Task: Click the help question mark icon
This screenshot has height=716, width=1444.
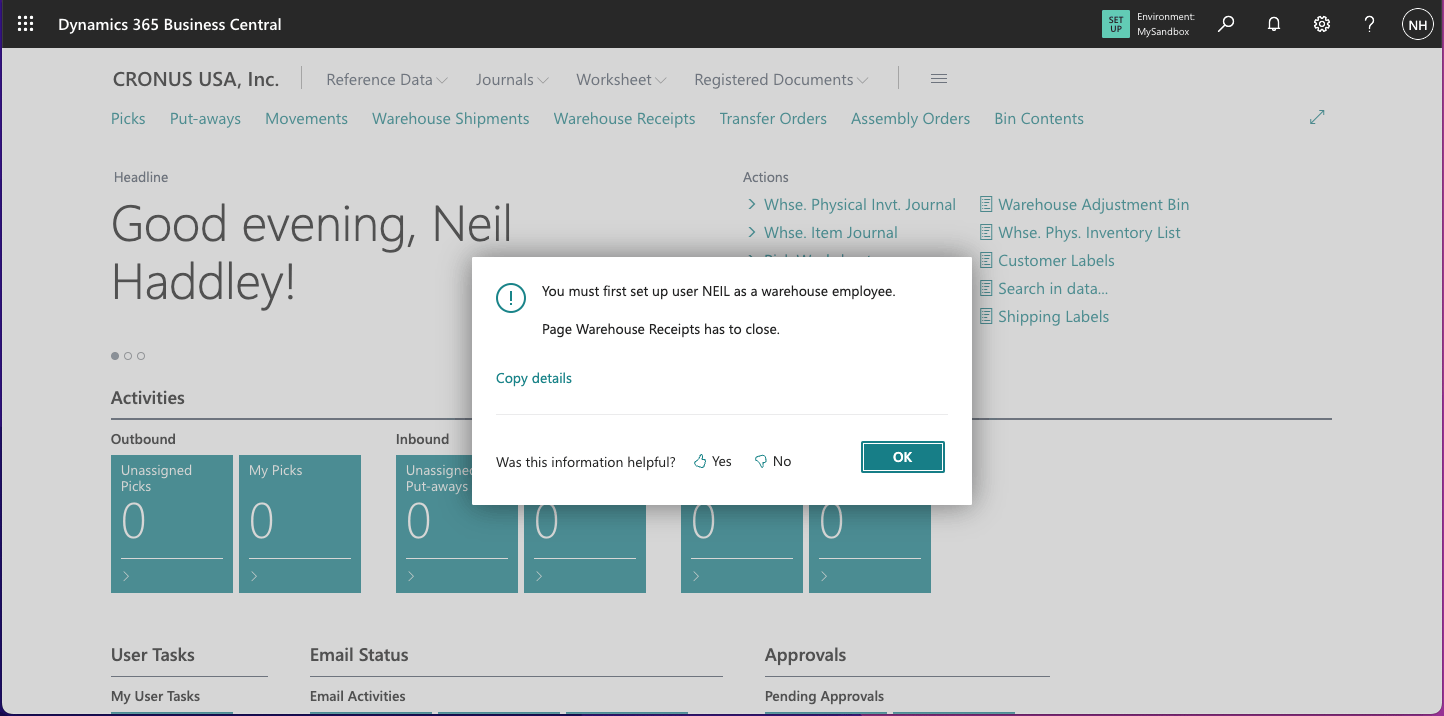Action: (x=1370, y=24)
